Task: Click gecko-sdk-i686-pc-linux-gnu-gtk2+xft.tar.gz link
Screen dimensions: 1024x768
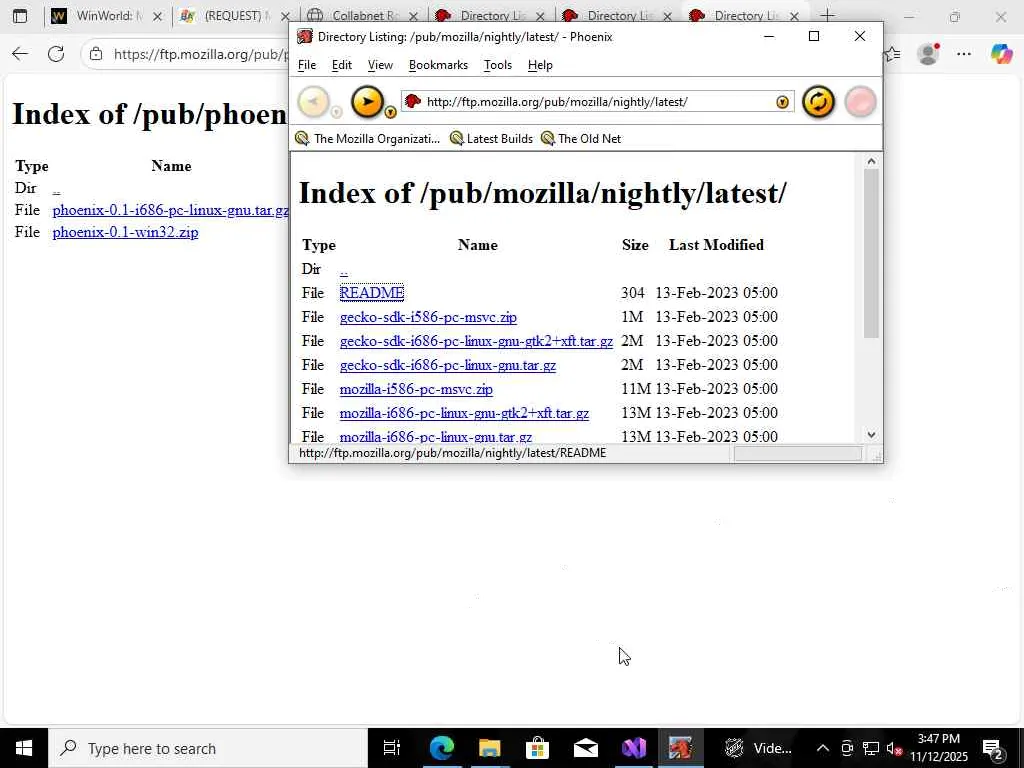Action: pyautogui.click(x=476, y=341)
